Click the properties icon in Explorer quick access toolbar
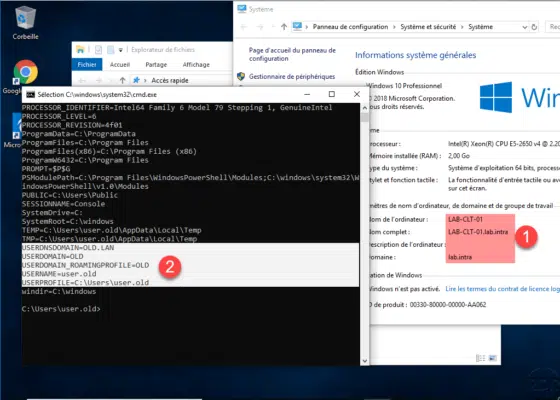The height and width of the screenshot is (400, 560). [98, 50]
